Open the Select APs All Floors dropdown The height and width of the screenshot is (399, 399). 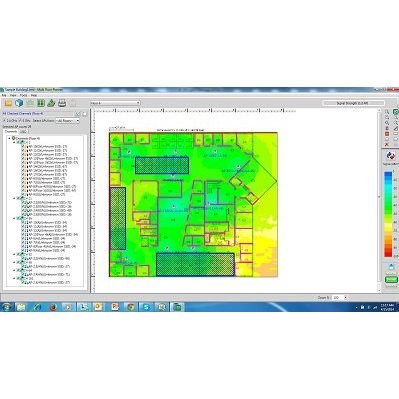[x=68, y=121]
